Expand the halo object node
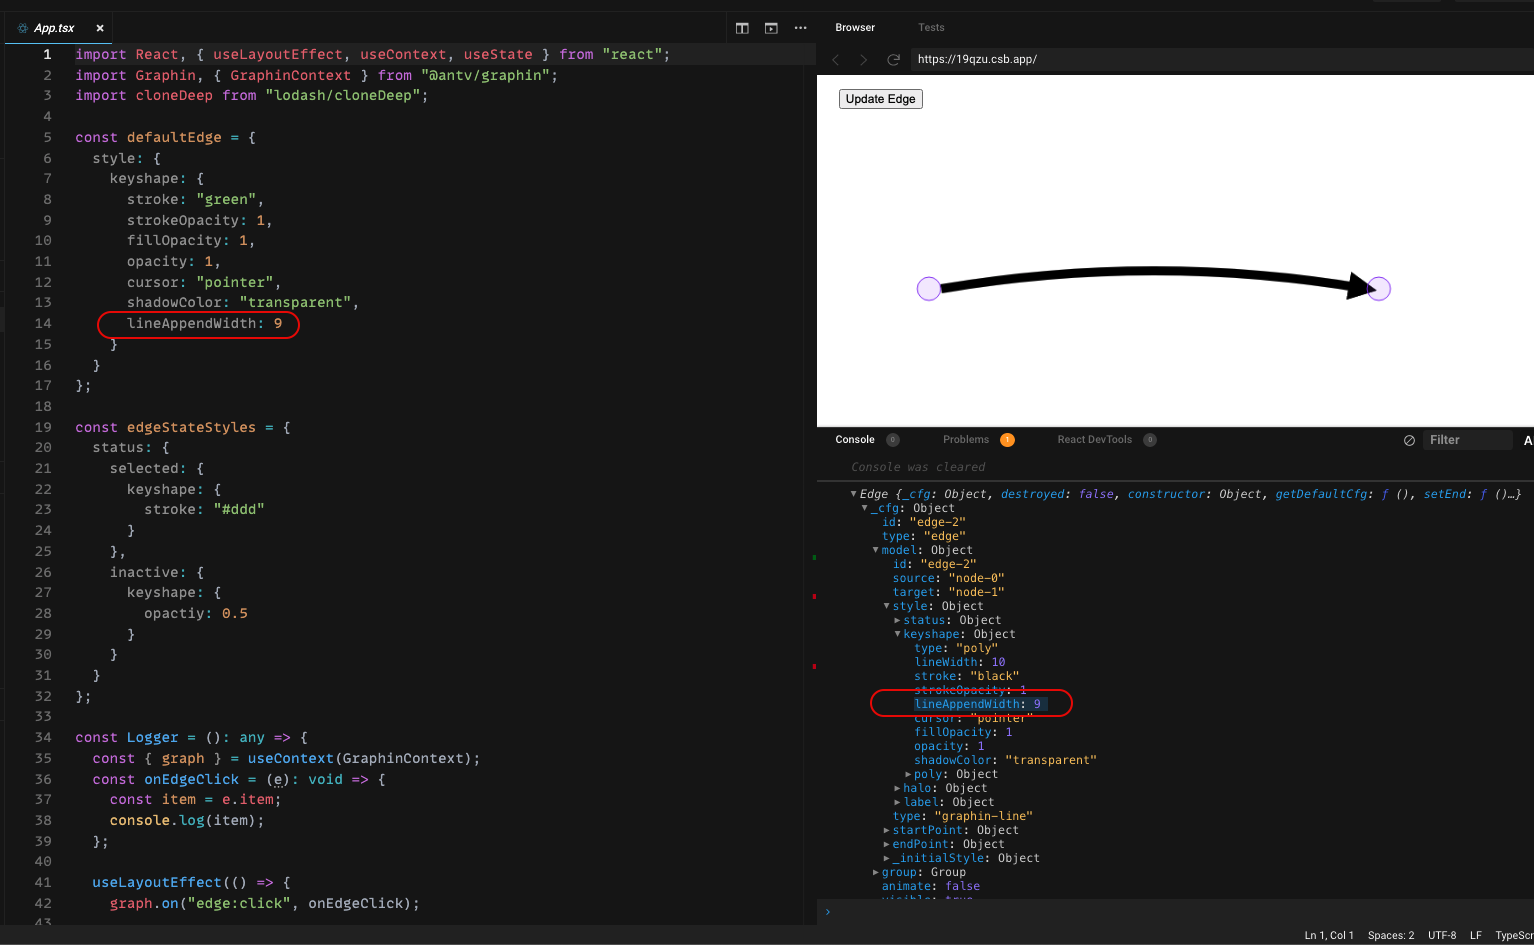The image size is (1534, 945). (898, 788)
